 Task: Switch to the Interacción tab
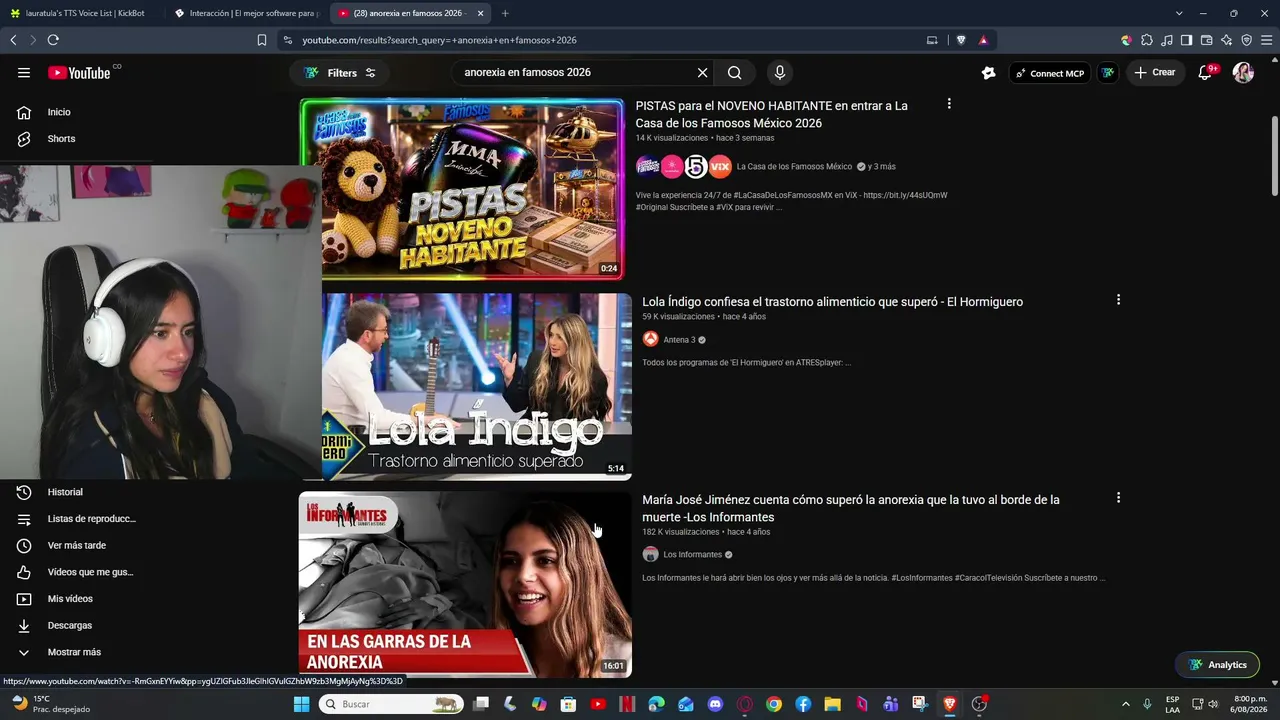(246, 13)
